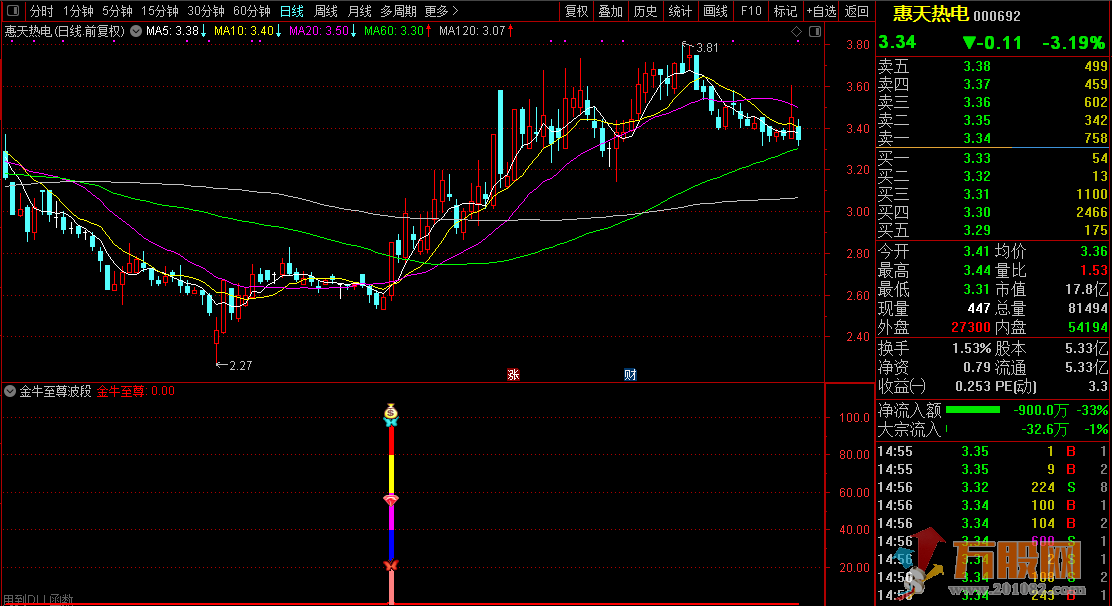The width and height of the screenshot is (1112, 606).
Task: Click the red butterfly marker icon
Action: 391,567
